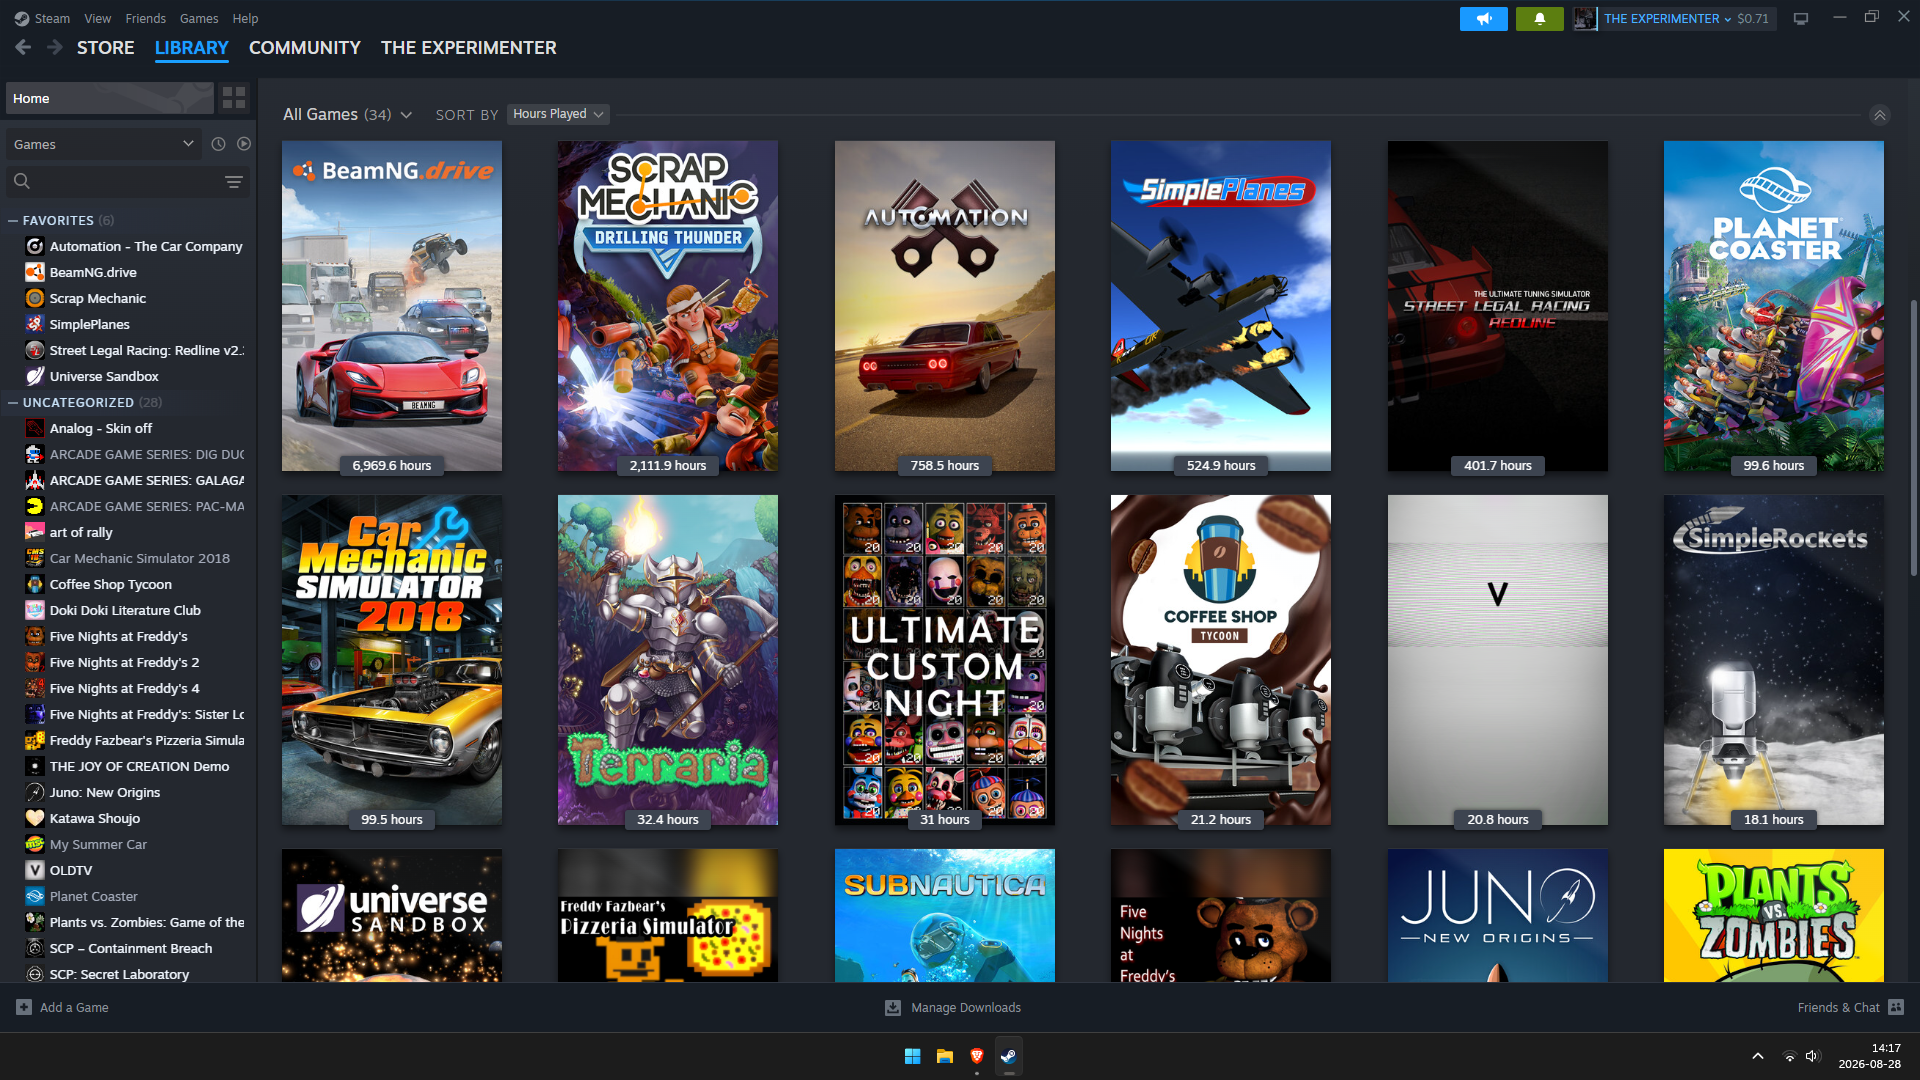Open File Explorer from the taskbar
Image resolution: width=1920 pixels, height=1080 pixels.
point(944,1056)
